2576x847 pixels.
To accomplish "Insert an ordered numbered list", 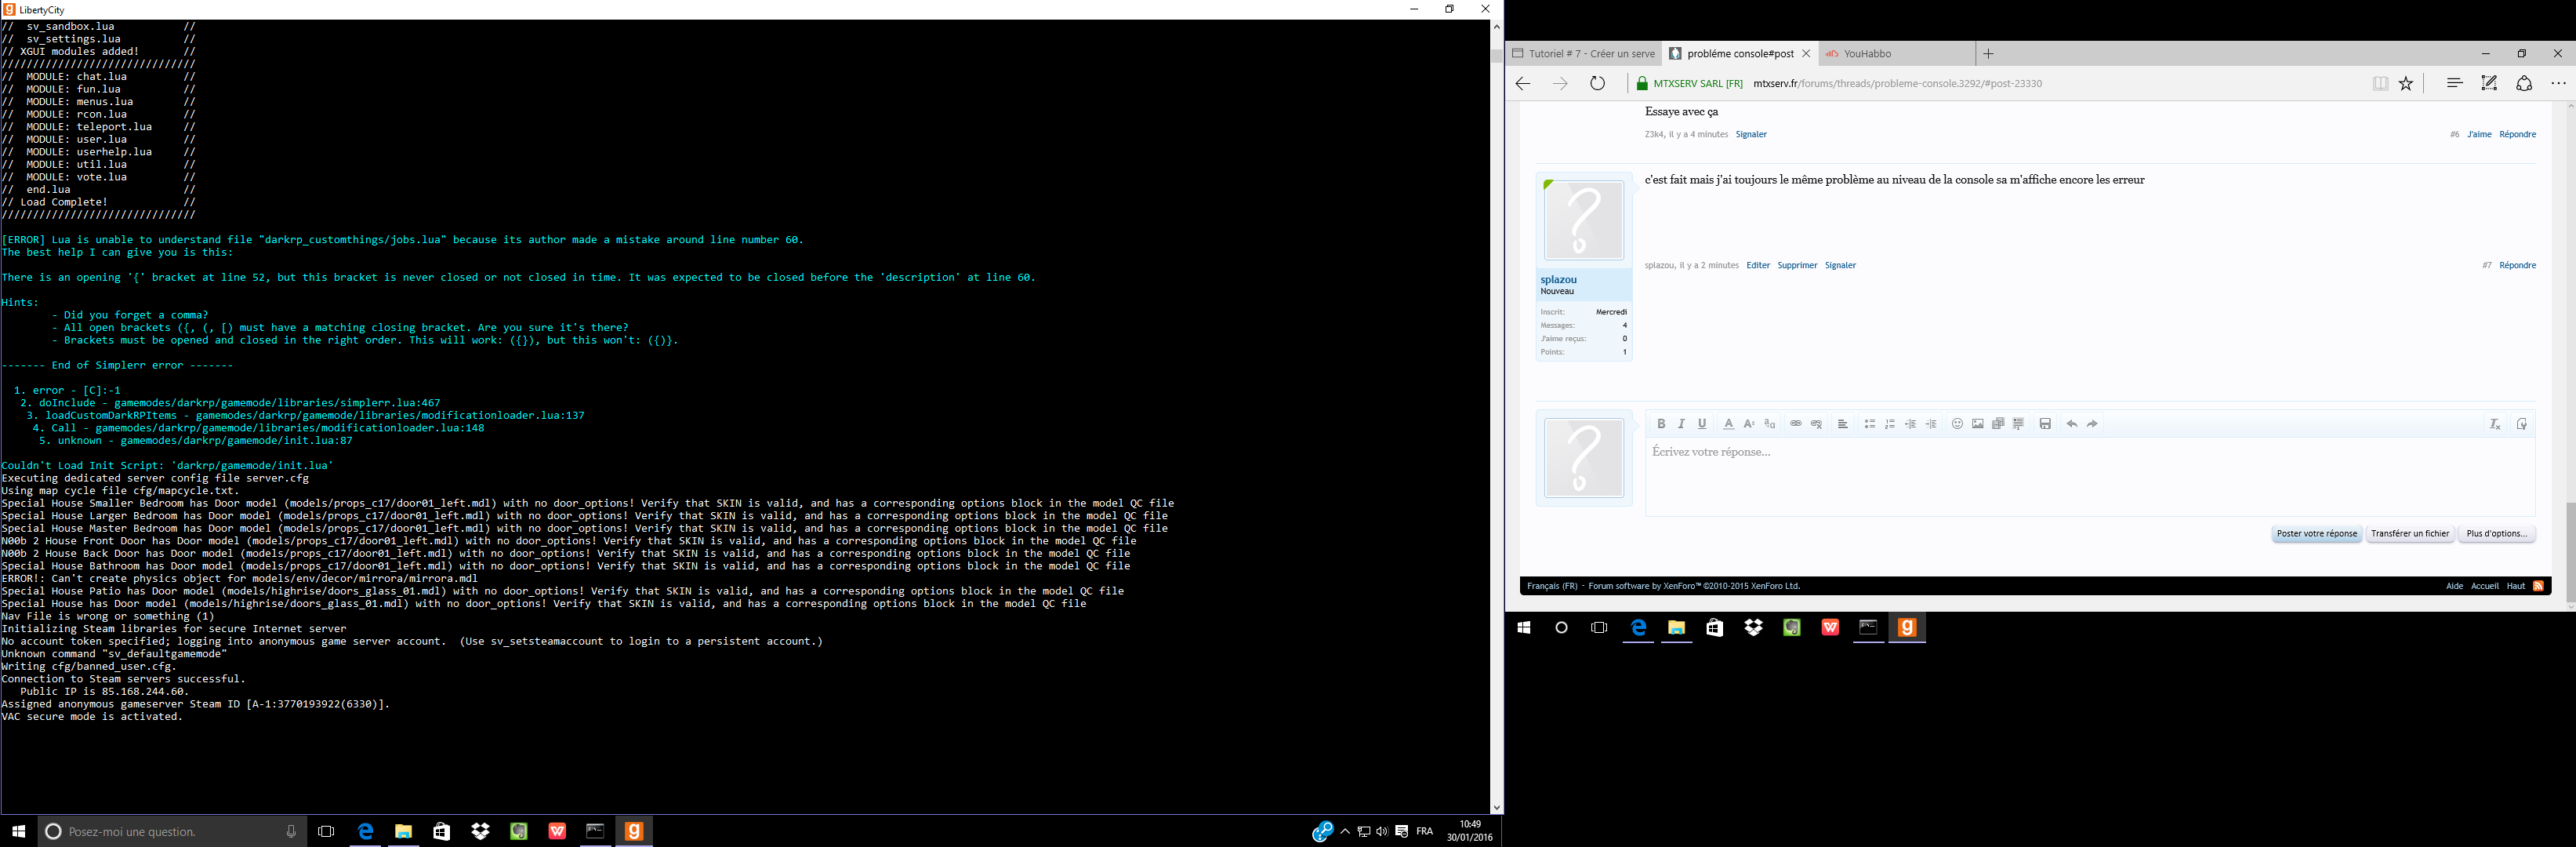I will pyautogui.click(x=1890, y=424).
